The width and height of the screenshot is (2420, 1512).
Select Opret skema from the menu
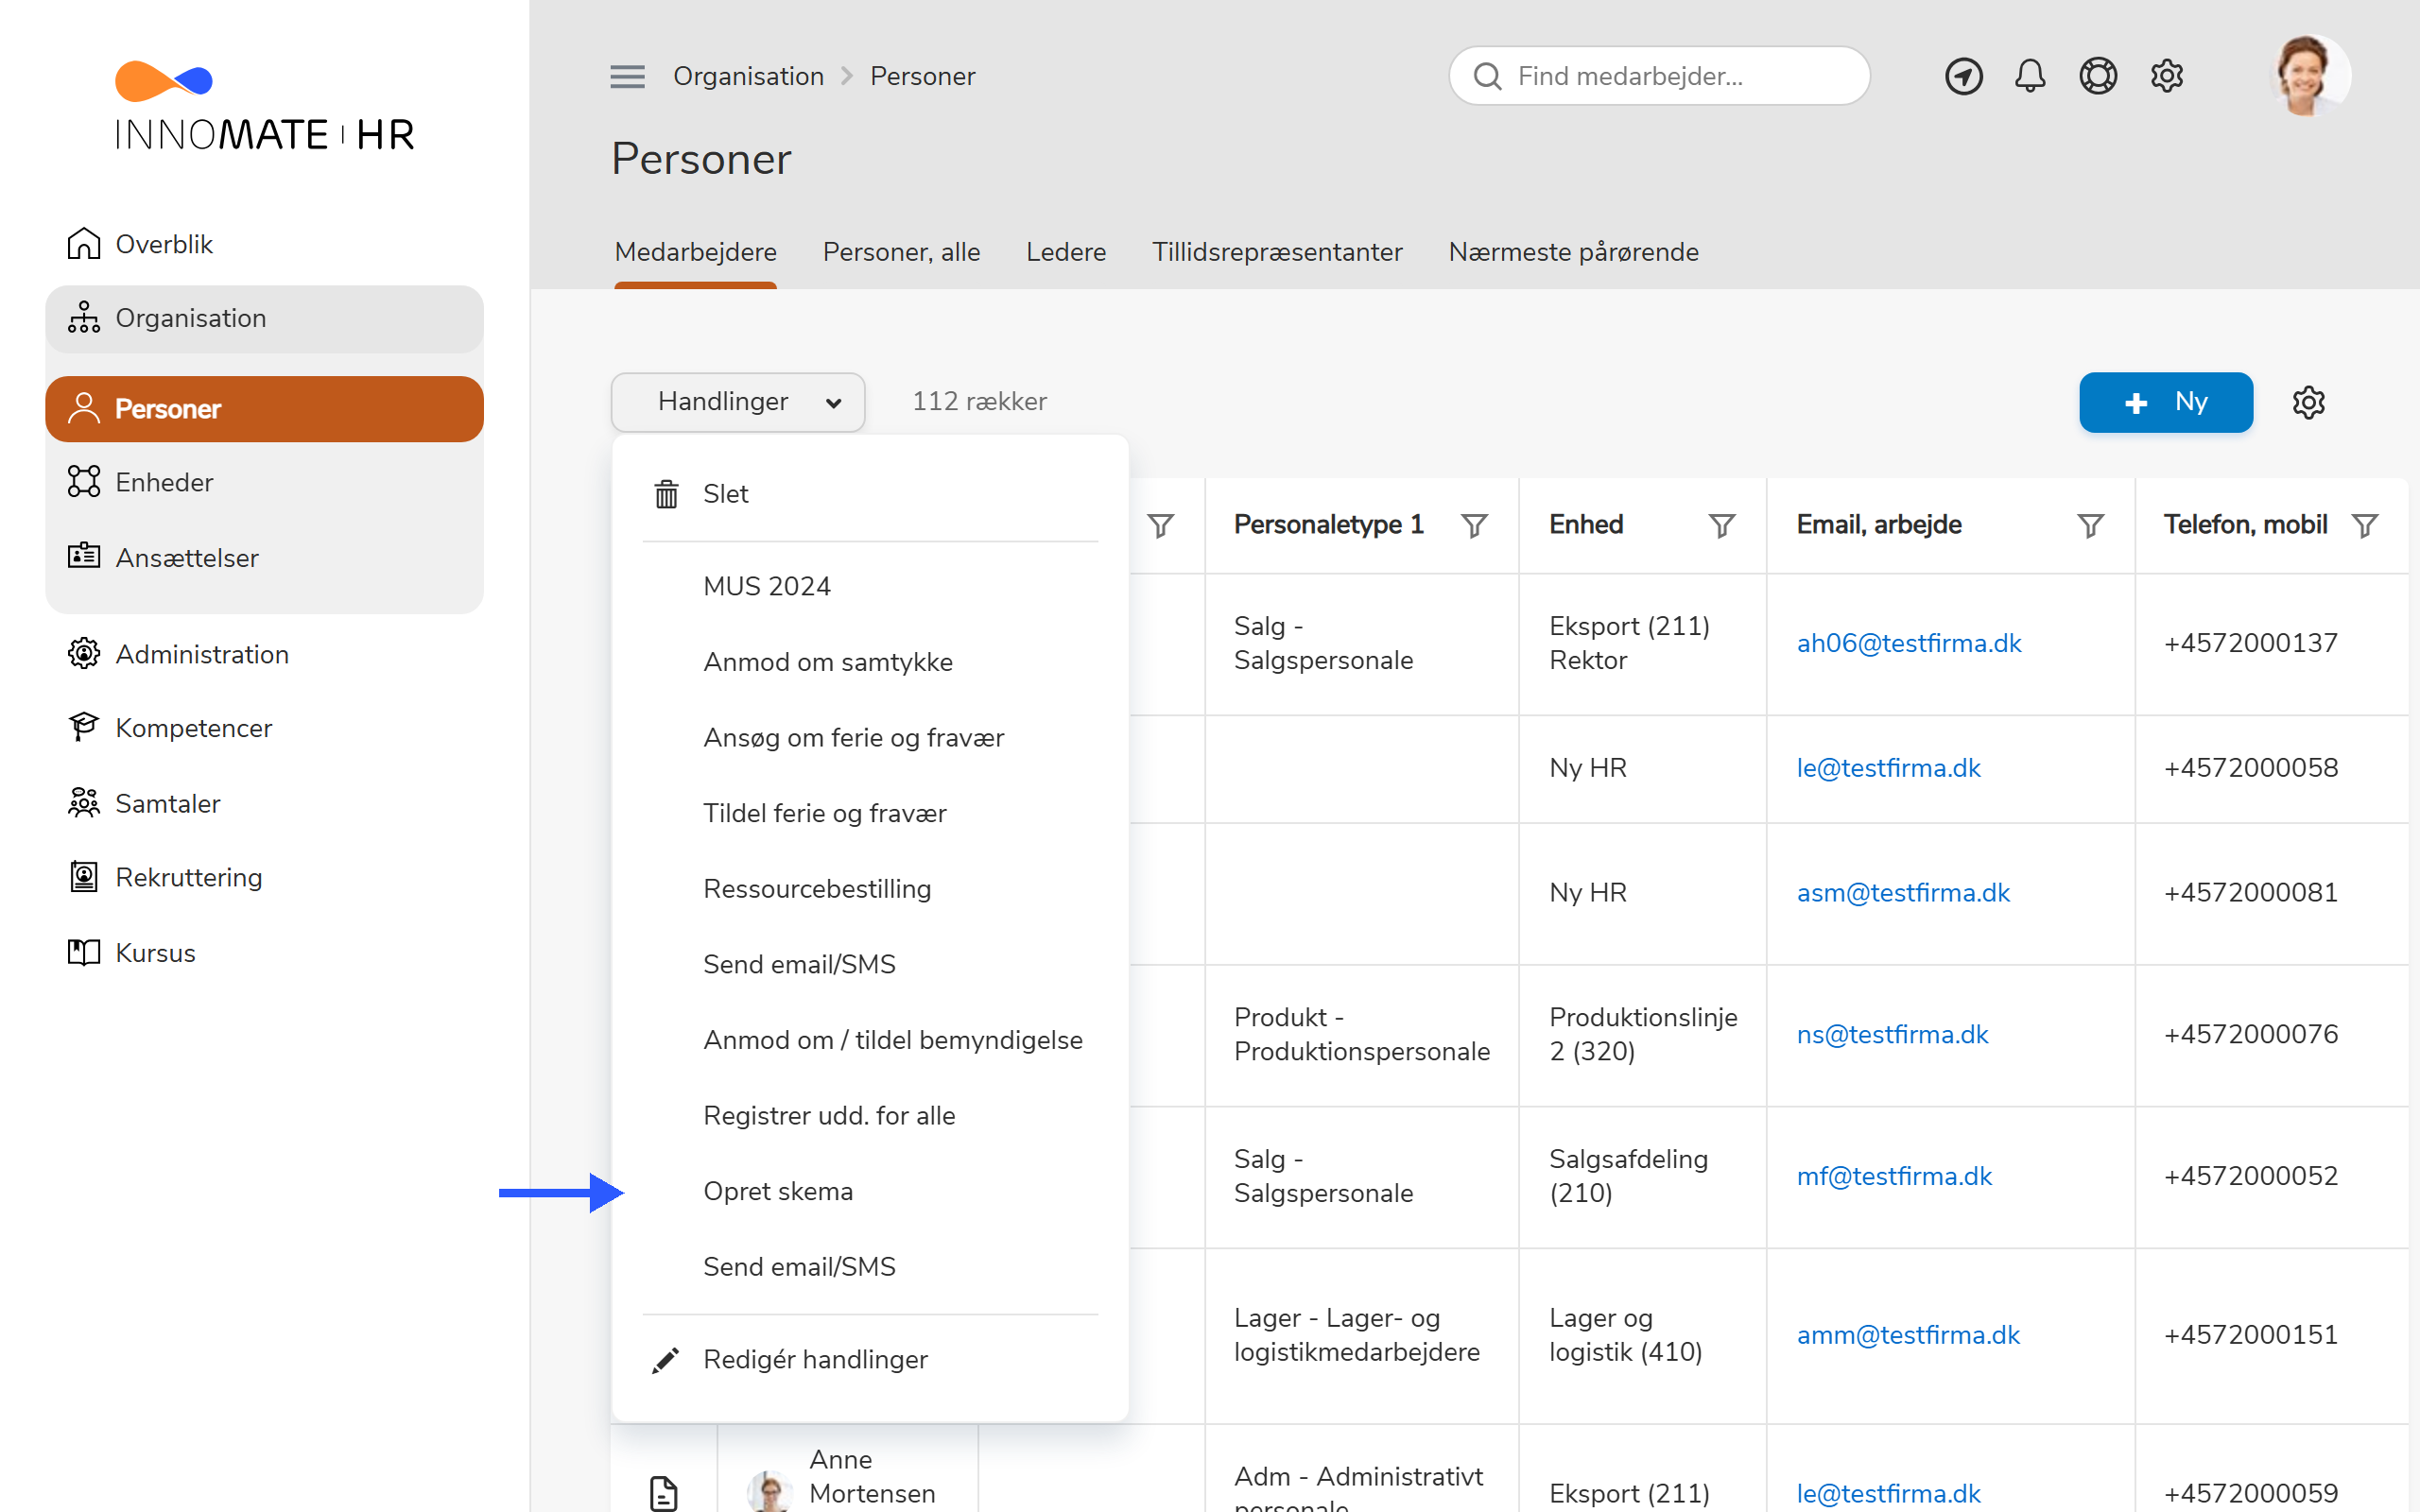coord(778,1191)
